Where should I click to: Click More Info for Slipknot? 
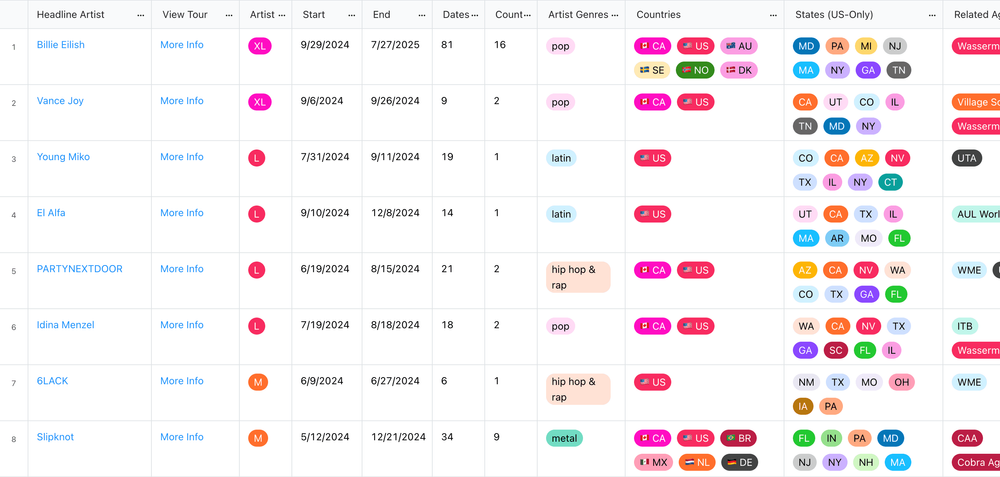click(182, 437)
